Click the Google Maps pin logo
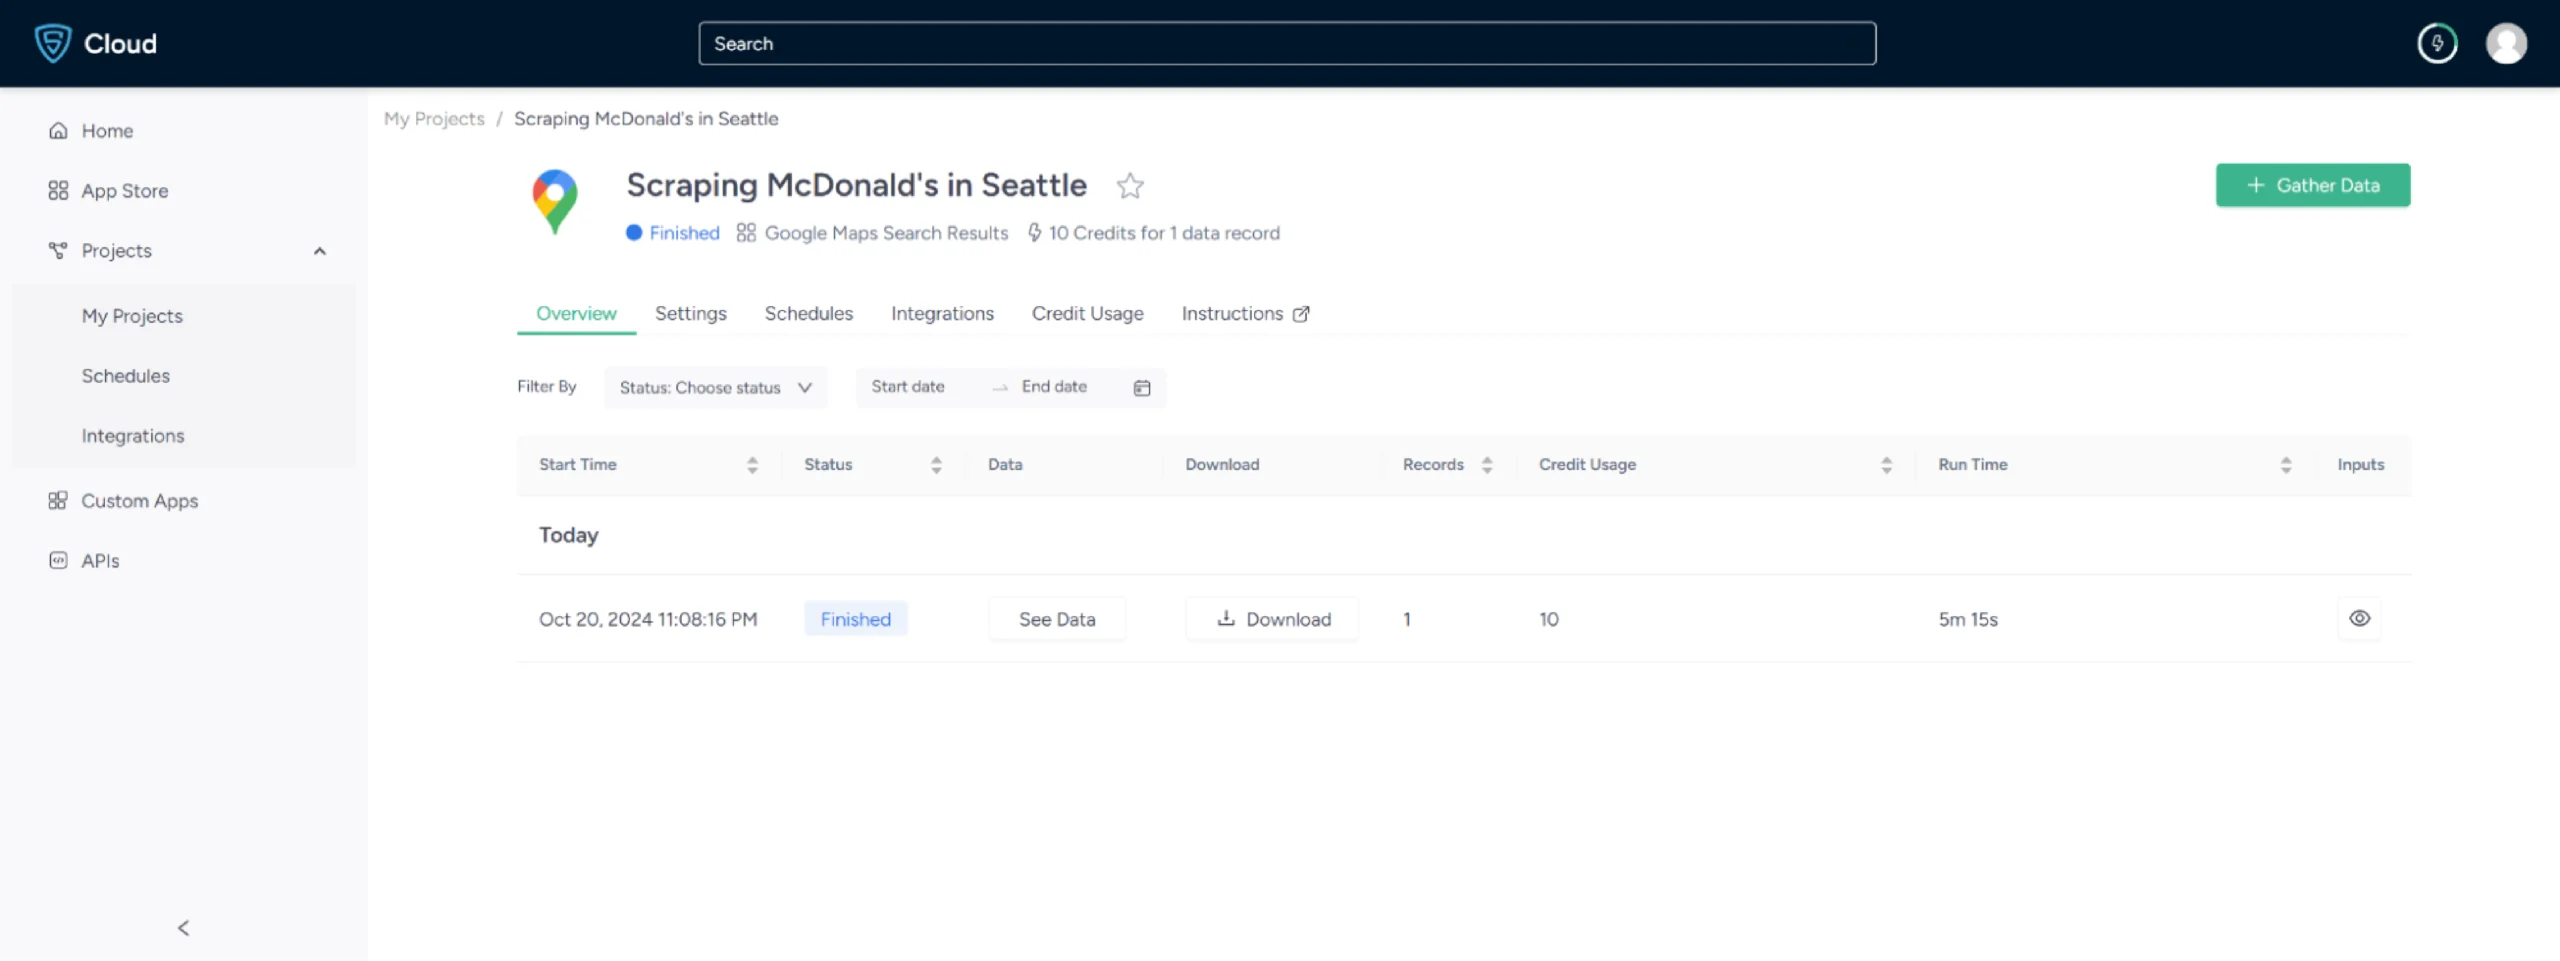2560x961 pixels. point(555,202)
